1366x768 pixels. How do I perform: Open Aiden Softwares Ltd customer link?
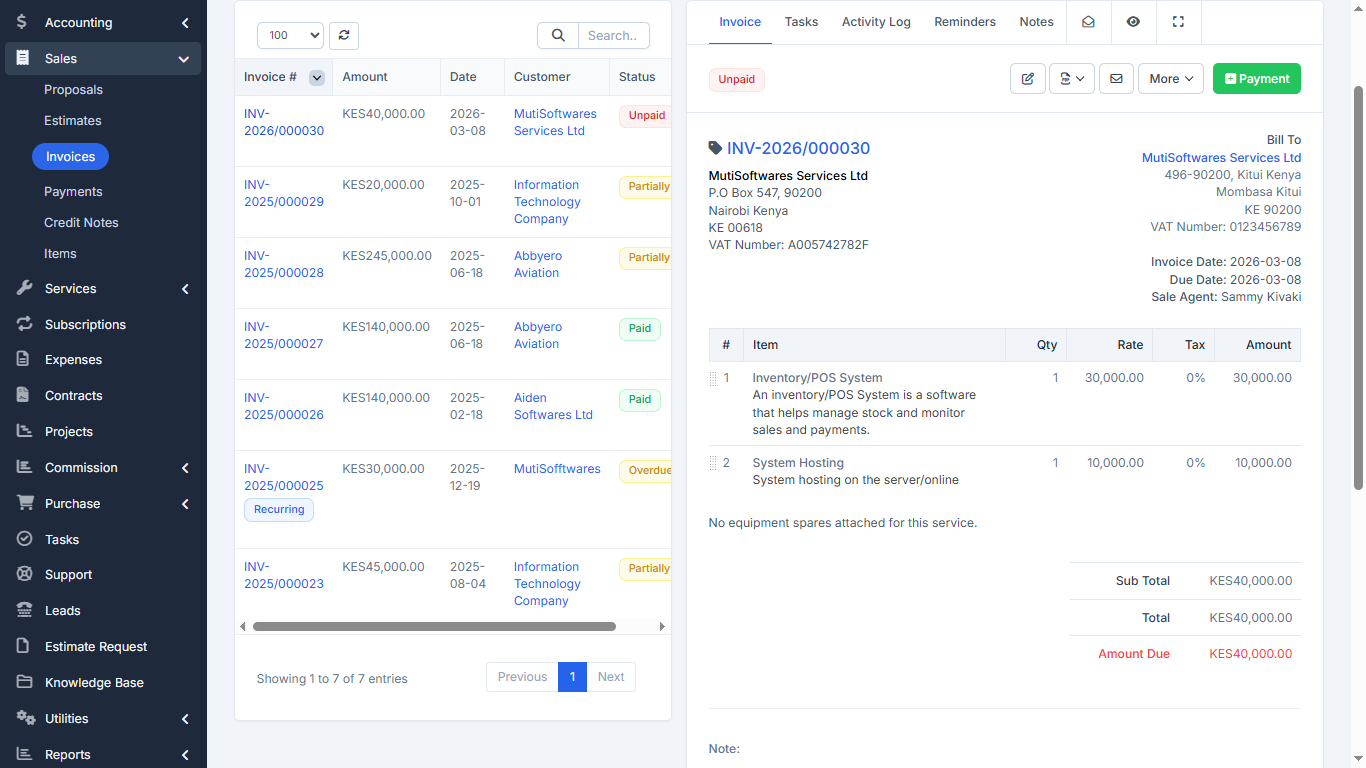coord(553,406)
